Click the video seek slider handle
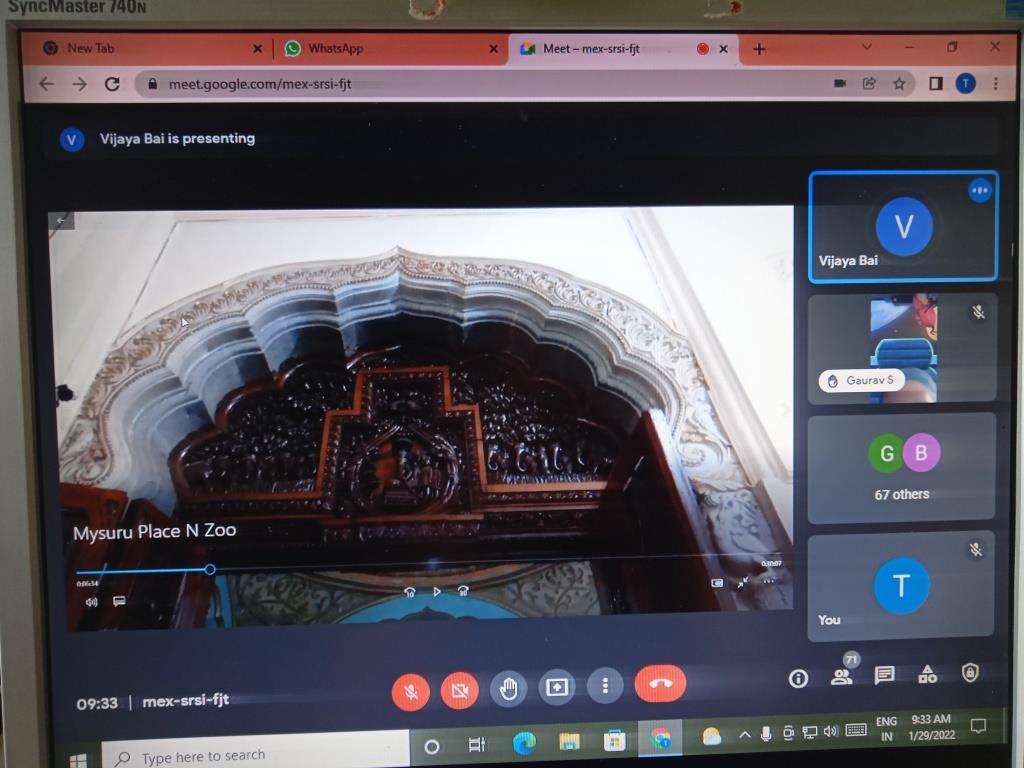 pos(210,569)
